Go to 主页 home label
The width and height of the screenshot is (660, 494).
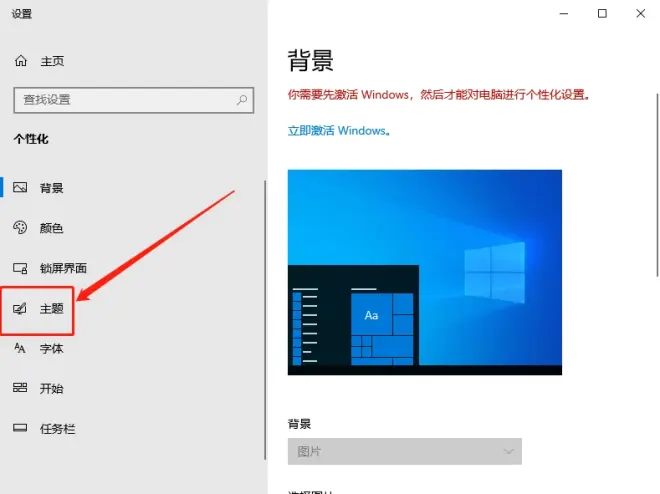click(52, 61)
